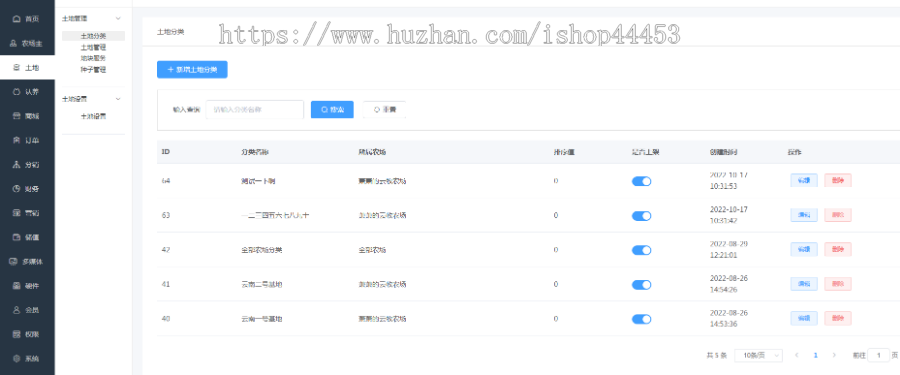This screenshot has width=900, height=375.
Task: Delete the 全部农场分类 row (ID 42)
Action: coord(837,249)
